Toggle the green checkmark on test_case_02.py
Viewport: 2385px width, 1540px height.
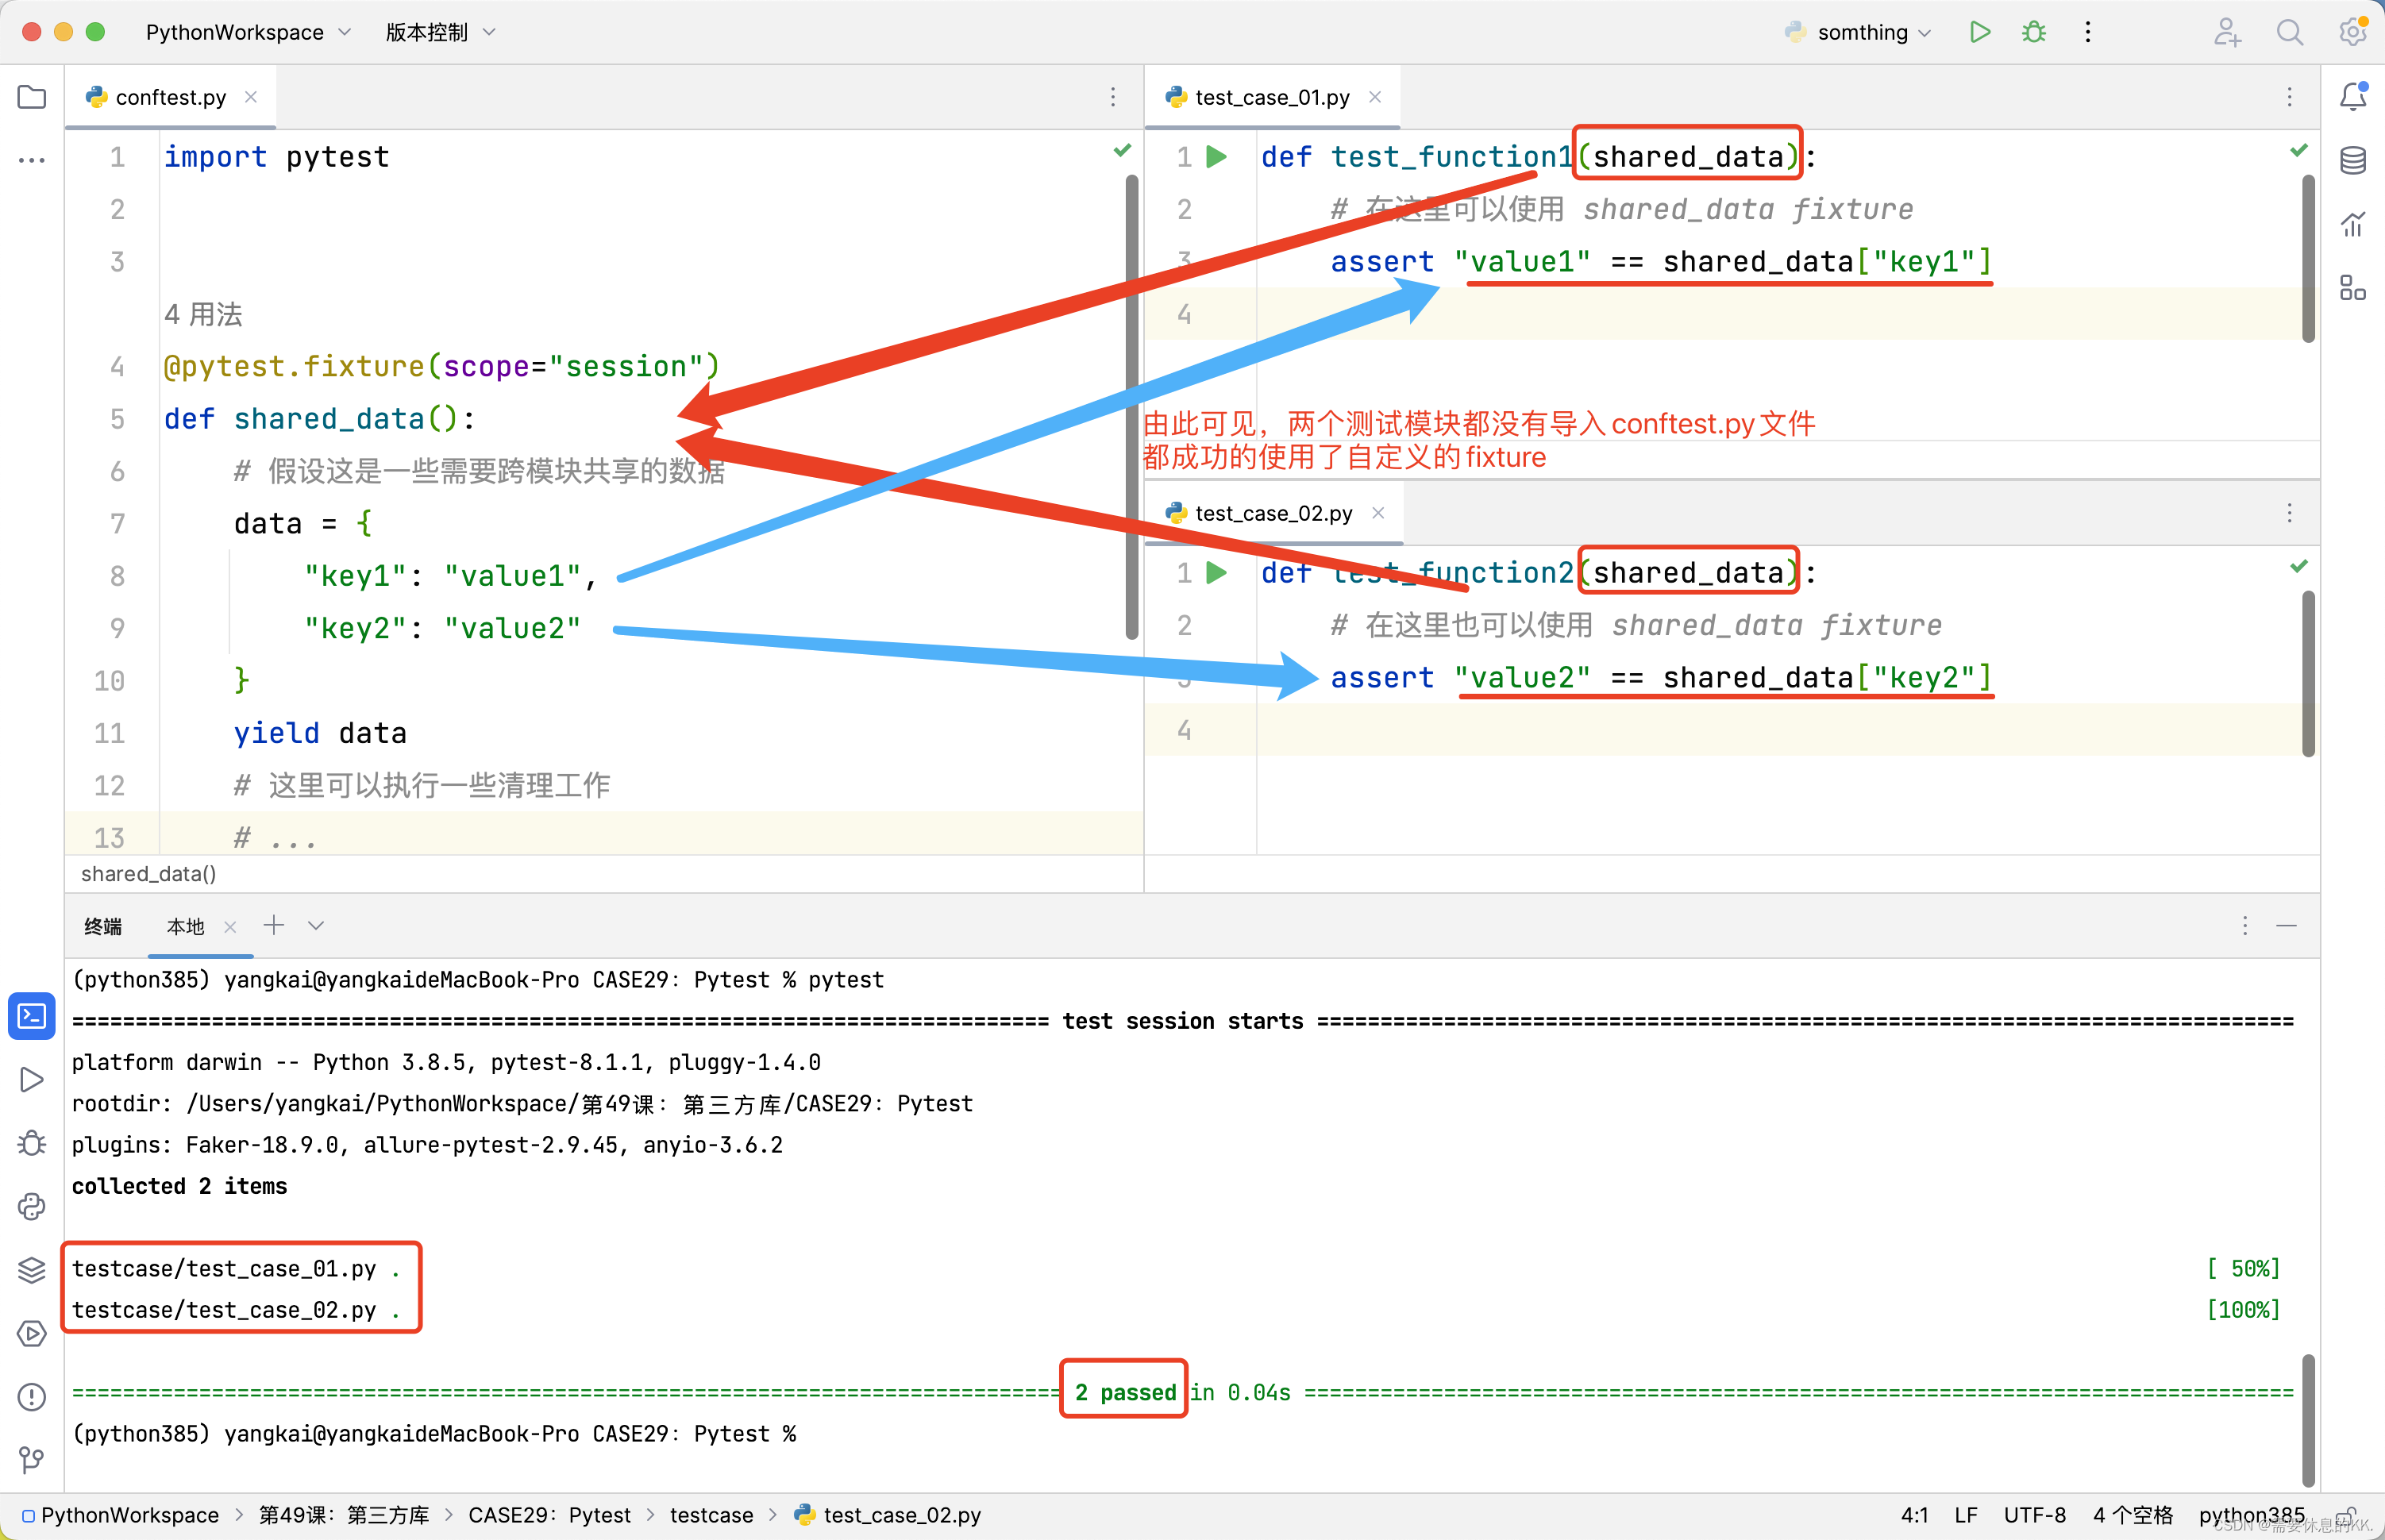point(2298,565)
